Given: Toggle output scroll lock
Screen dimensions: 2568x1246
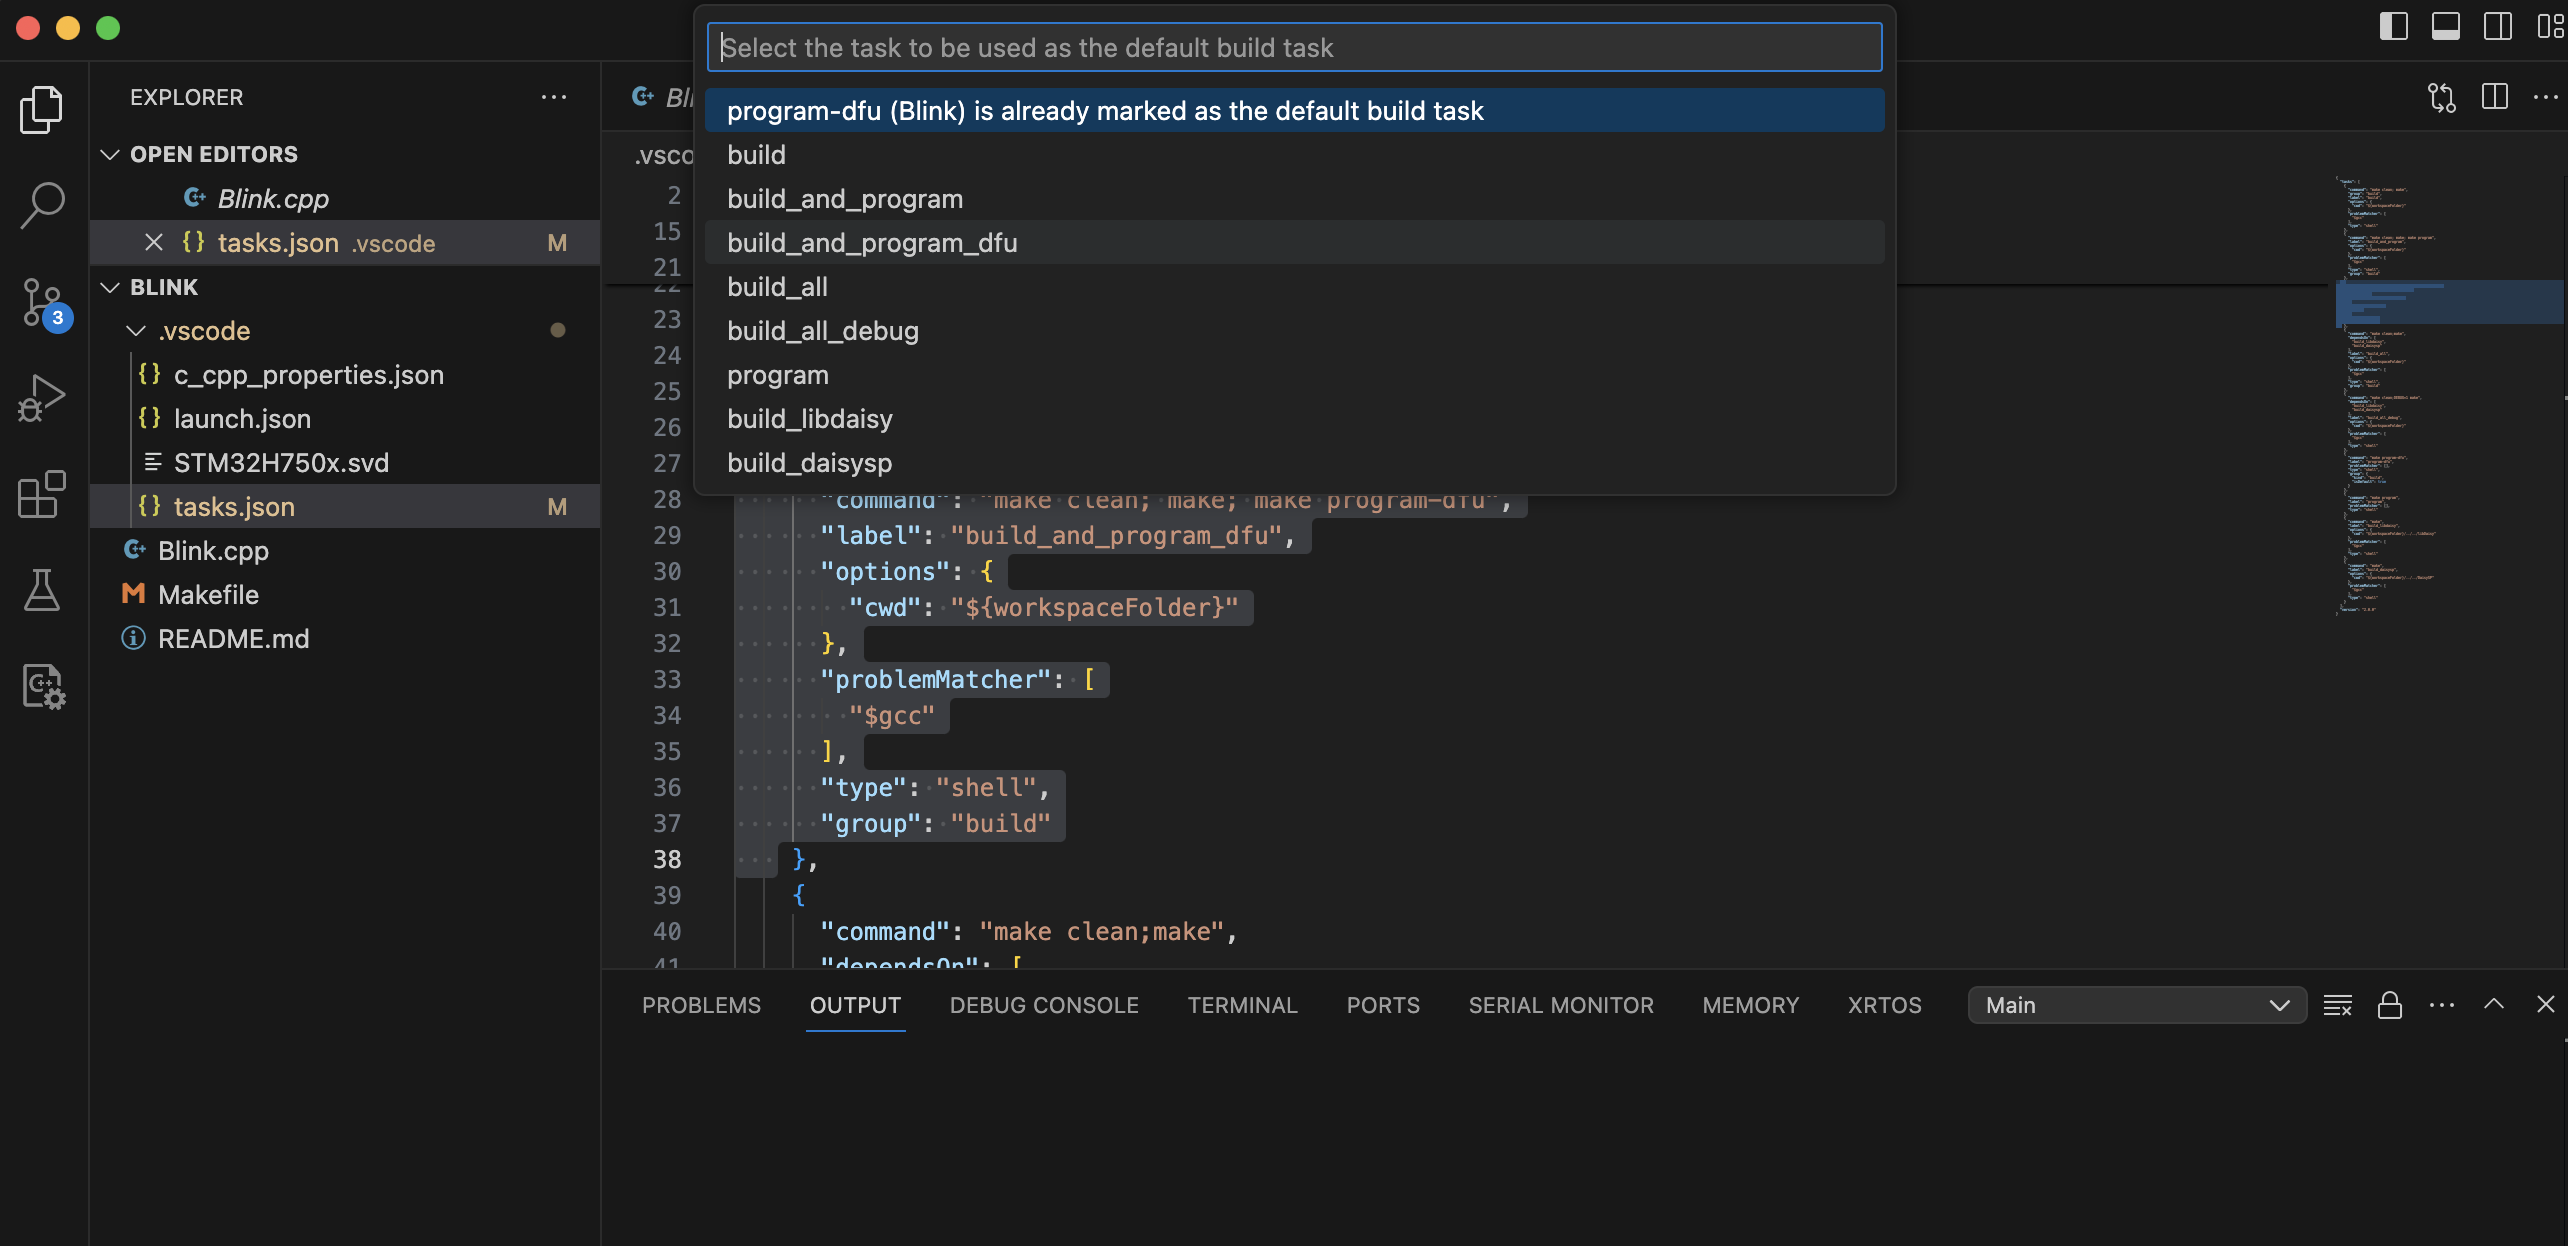Looking at the screenshot, I should 2390,1005.
